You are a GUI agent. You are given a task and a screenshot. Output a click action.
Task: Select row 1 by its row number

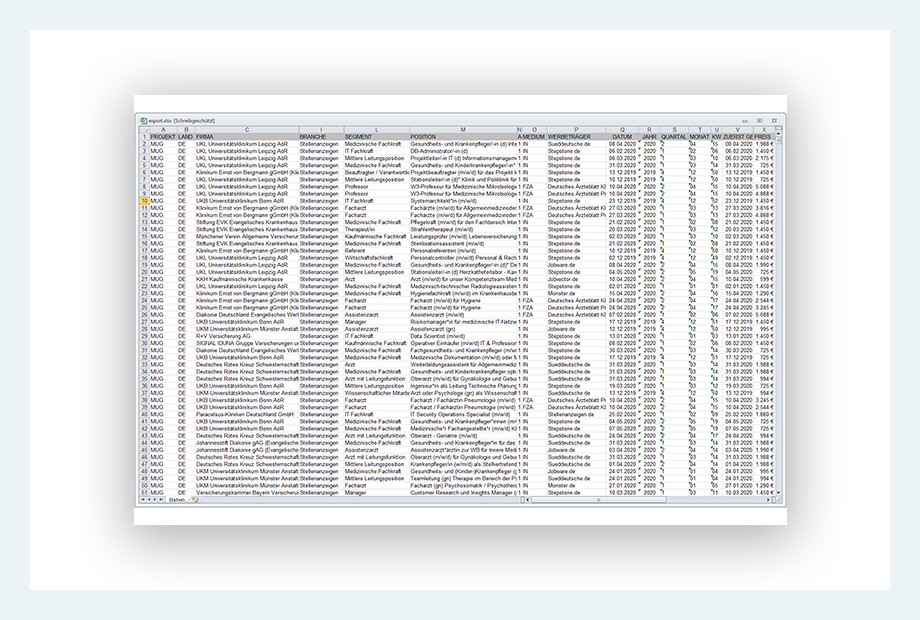tap(144, 137)
